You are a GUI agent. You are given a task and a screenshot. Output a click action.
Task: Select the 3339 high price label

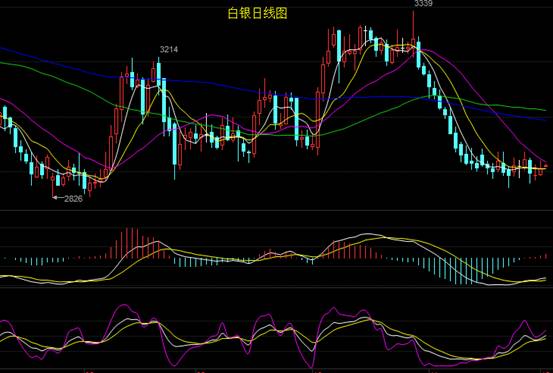point(423,4)
